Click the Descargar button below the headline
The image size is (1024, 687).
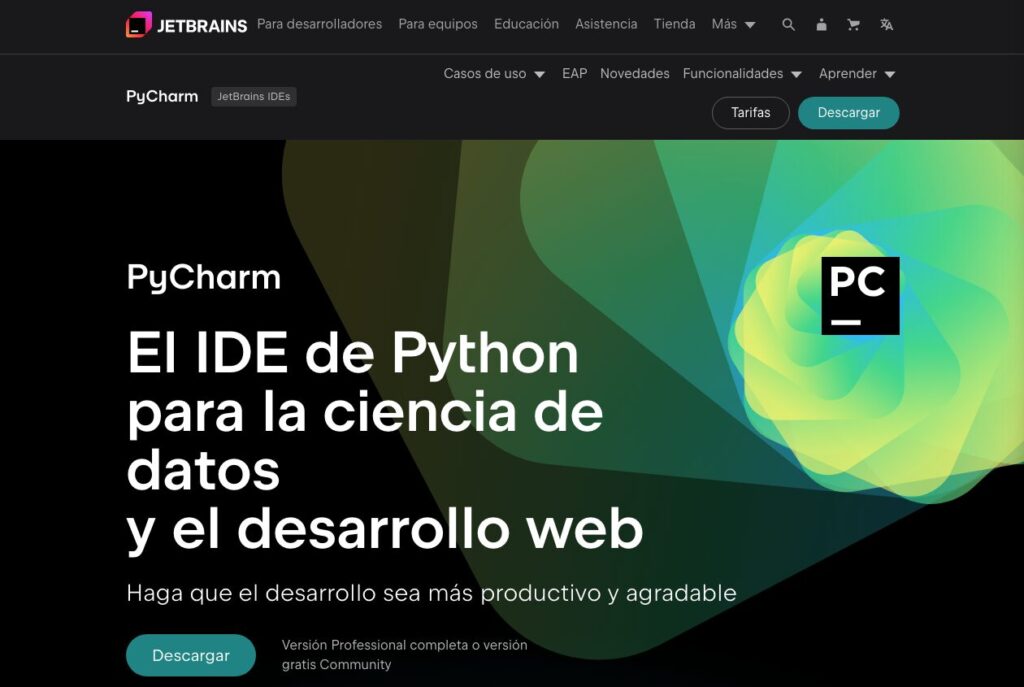click(x=191, y=655)
